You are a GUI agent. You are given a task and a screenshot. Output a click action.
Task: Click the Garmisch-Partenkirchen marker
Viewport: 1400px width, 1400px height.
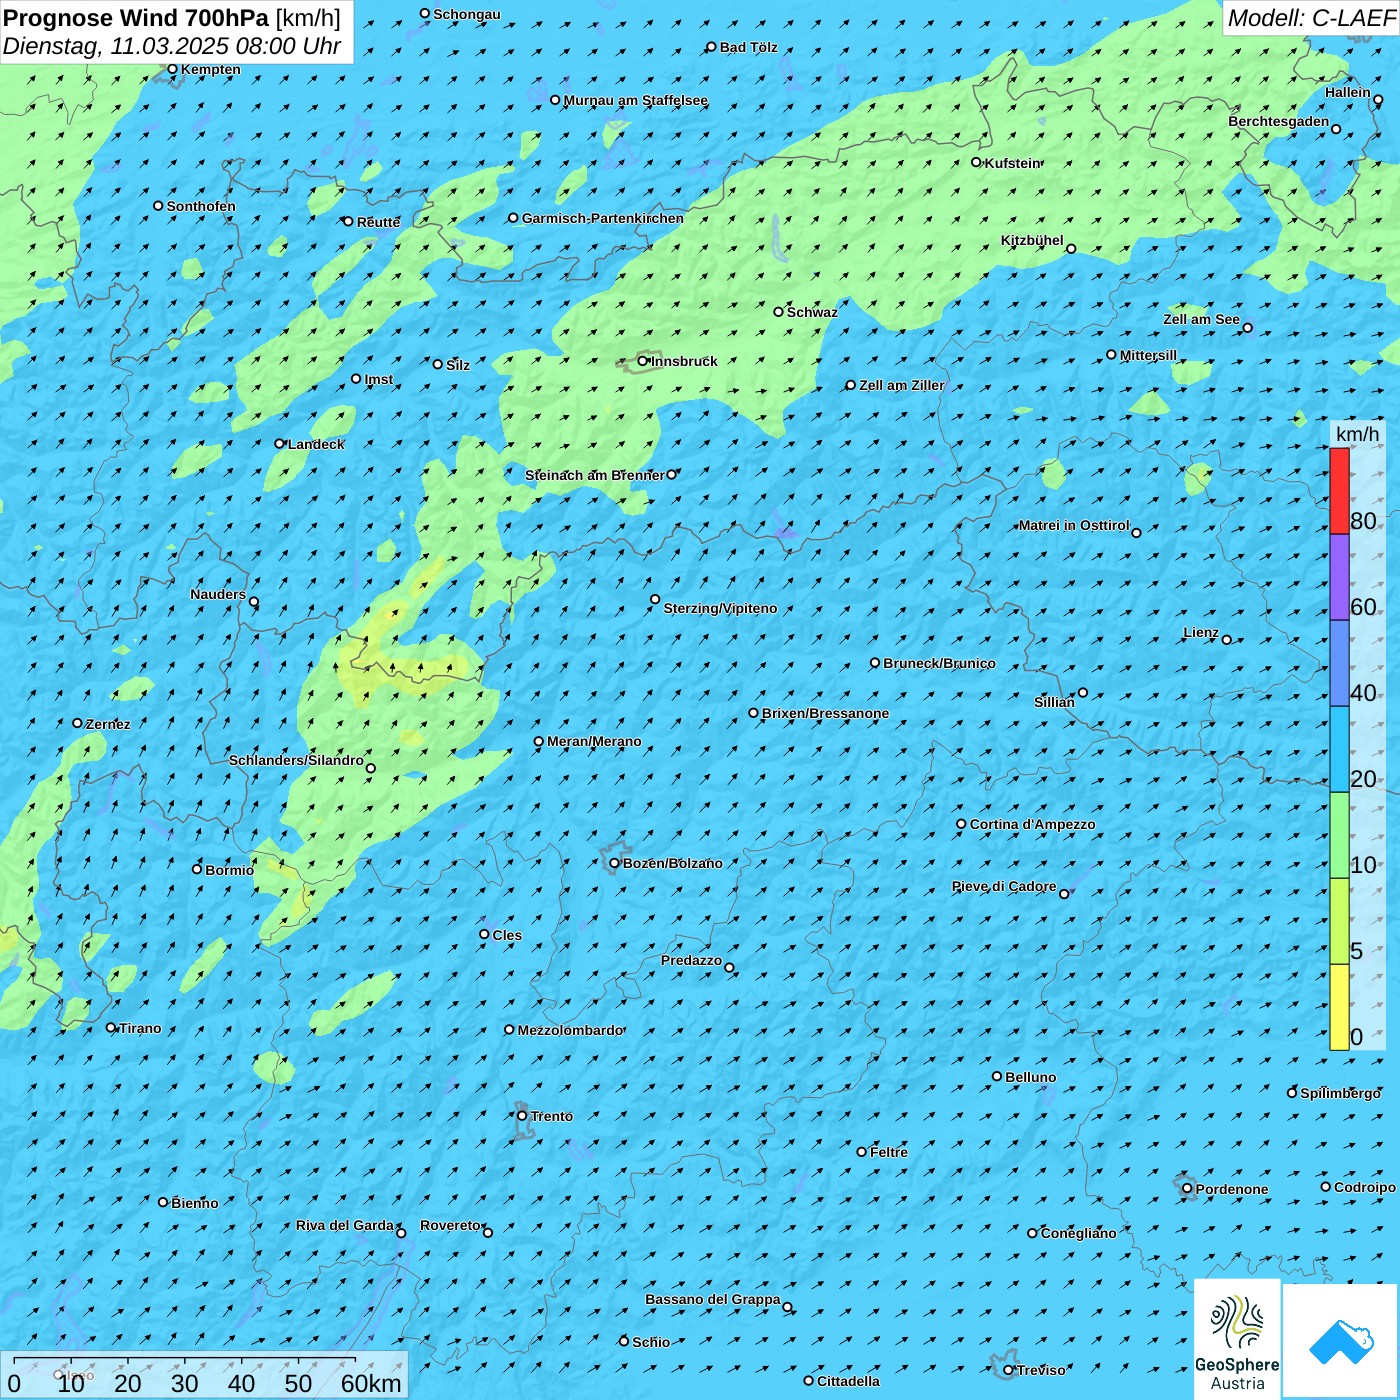click(x=513, y=218)
